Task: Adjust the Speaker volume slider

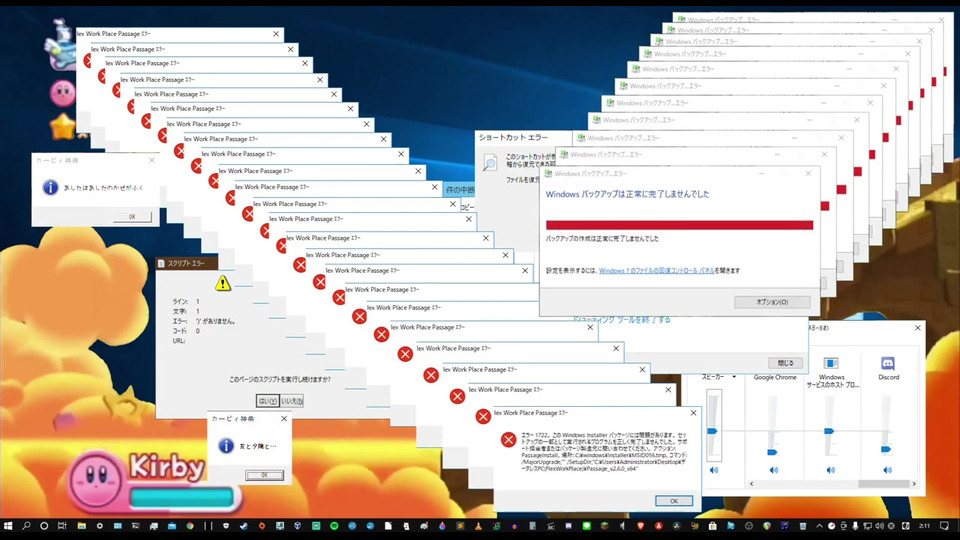Action: [x=713, y=431]
